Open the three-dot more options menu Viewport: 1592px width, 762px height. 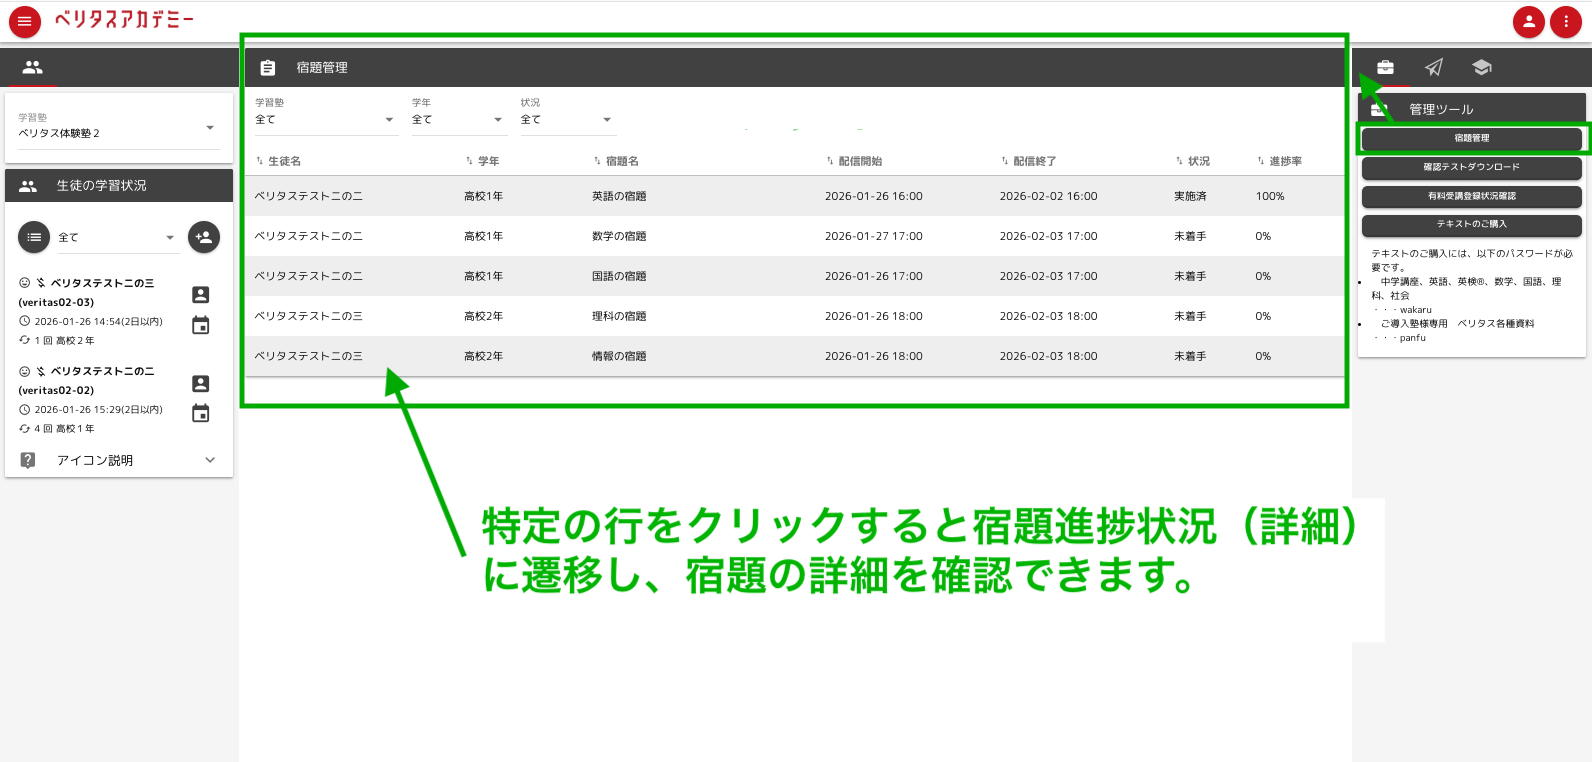coord(1565,21)
